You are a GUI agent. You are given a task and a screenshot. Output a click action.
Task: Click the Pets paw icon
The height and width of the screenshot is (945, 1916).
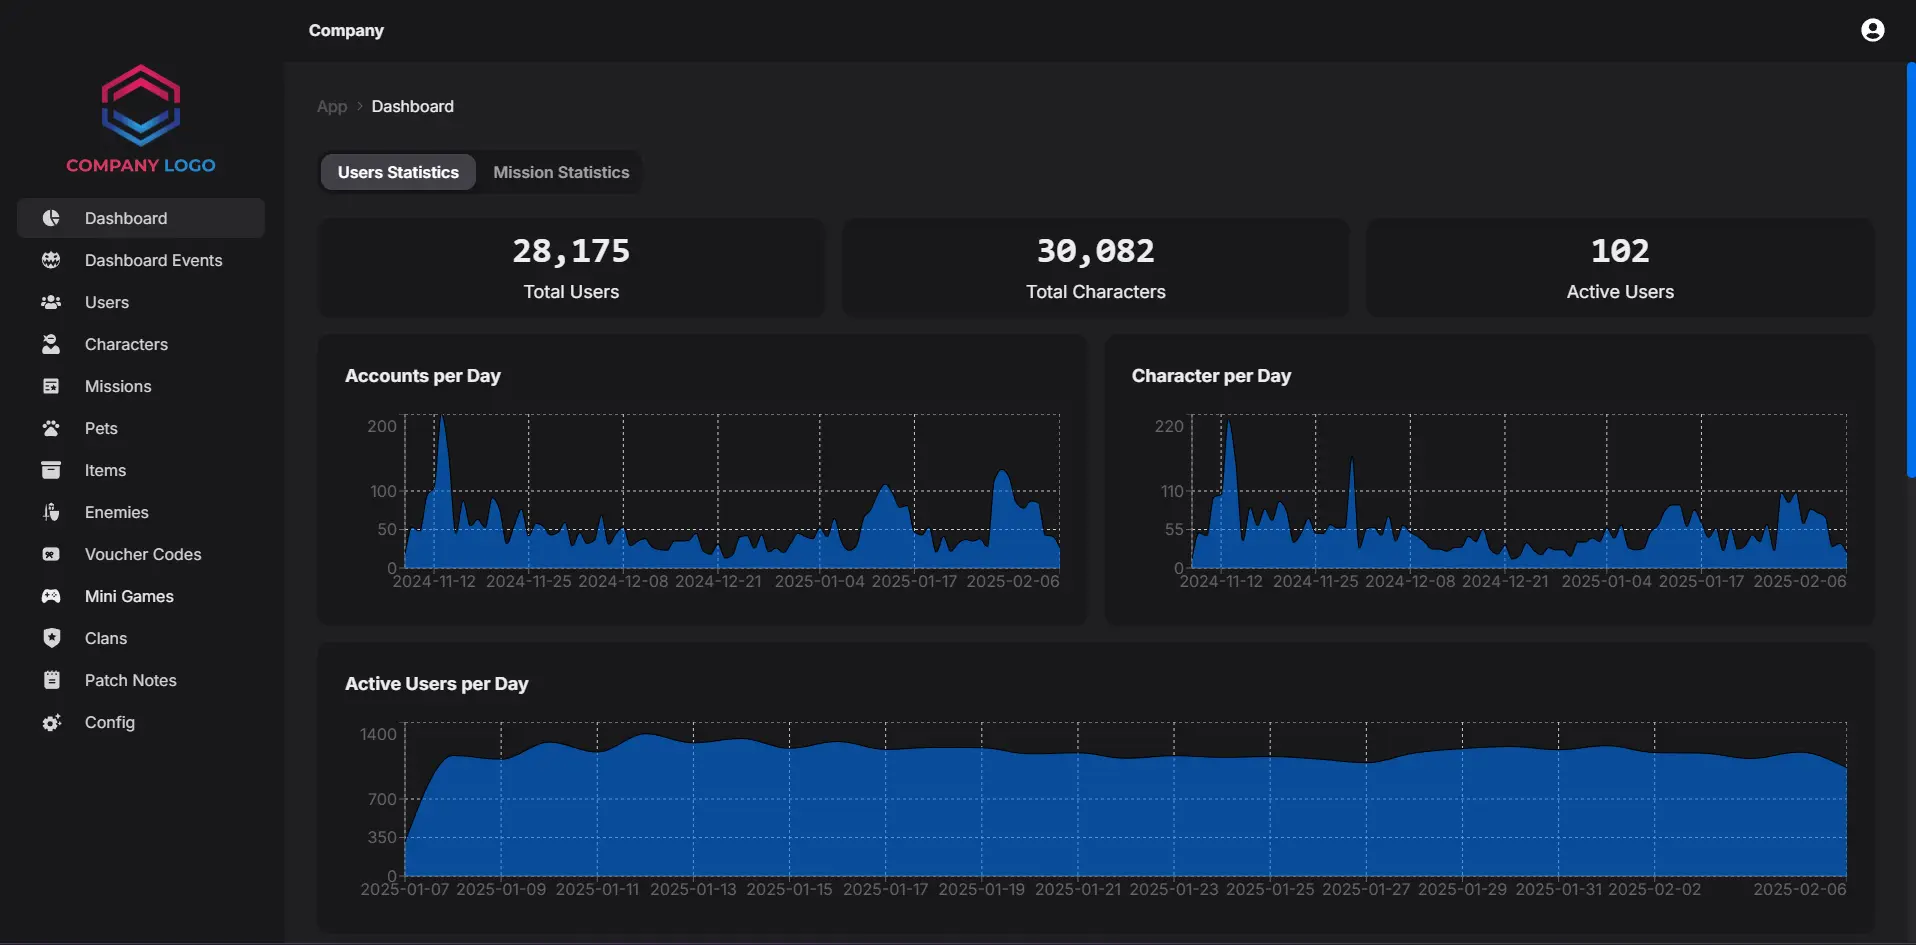[51, 428]
